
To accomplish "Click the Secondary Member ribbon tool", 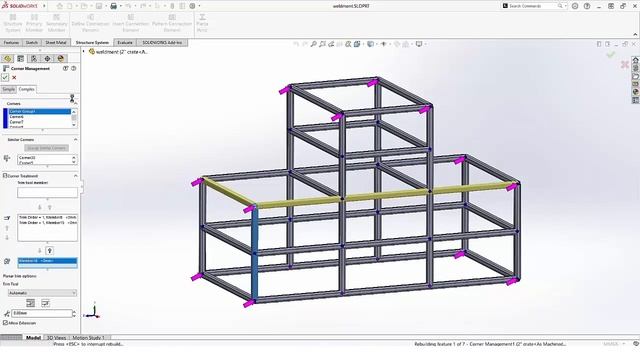I will (56, 23).
